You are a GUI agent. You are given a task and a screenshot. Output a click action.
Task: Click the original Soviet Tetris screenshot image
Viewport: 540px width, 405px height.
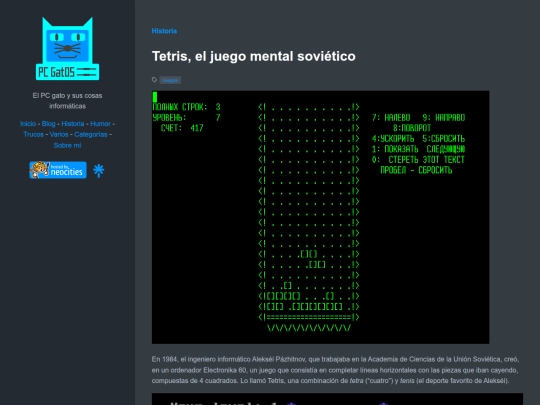(320, 217)
